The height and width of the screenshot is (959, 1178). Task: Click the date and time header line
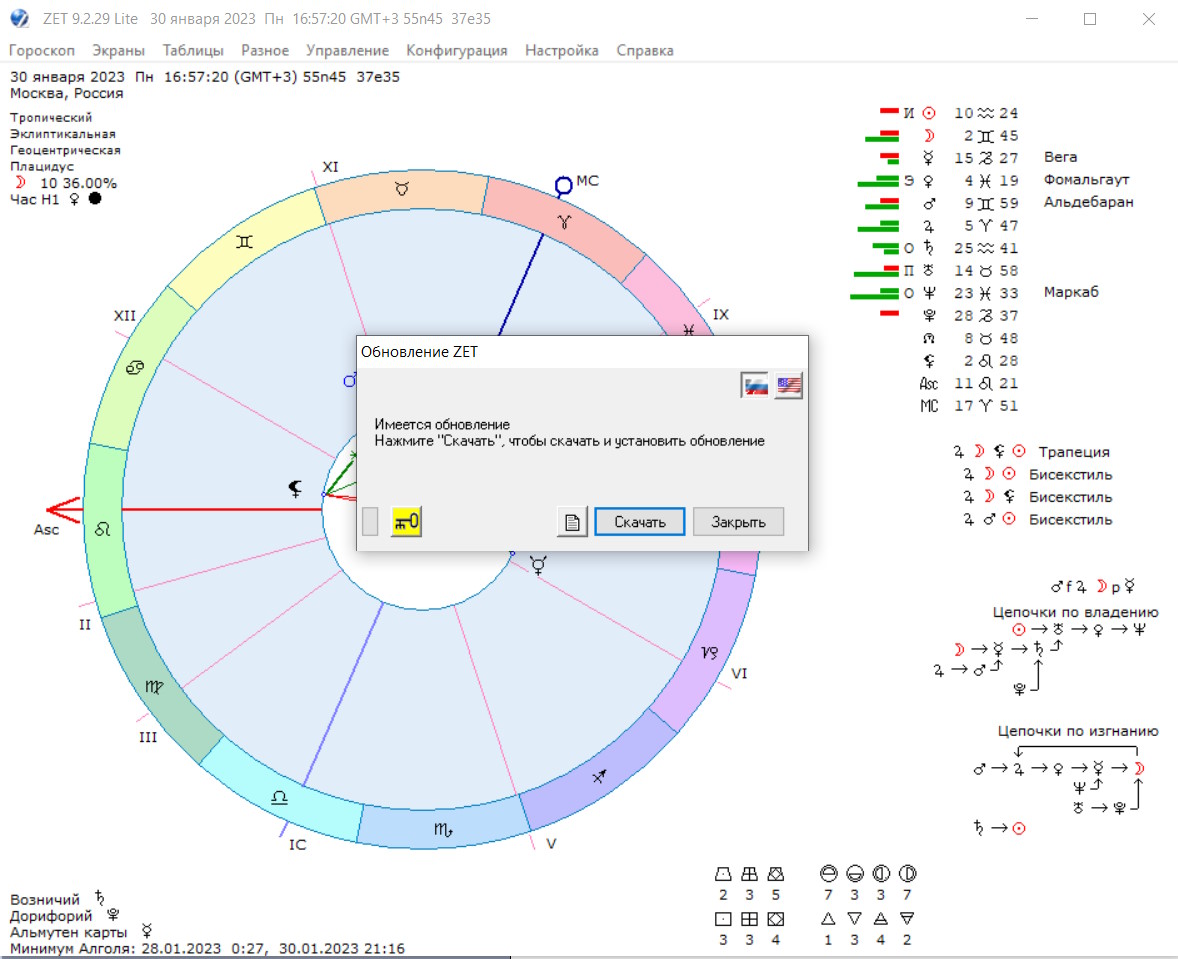pos(205,77)
